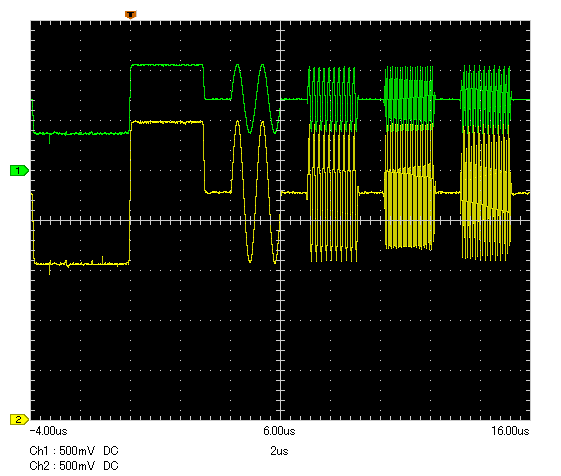
Task: Click the 16.00us time axis label
Action: point(510,431)
